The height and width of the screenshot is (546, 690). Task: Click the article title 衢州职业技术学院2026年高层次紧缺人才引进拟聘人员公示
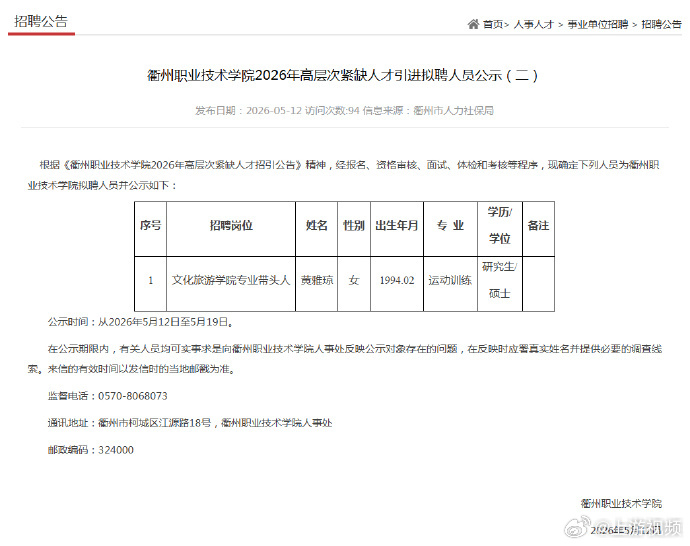coord(342,76)
